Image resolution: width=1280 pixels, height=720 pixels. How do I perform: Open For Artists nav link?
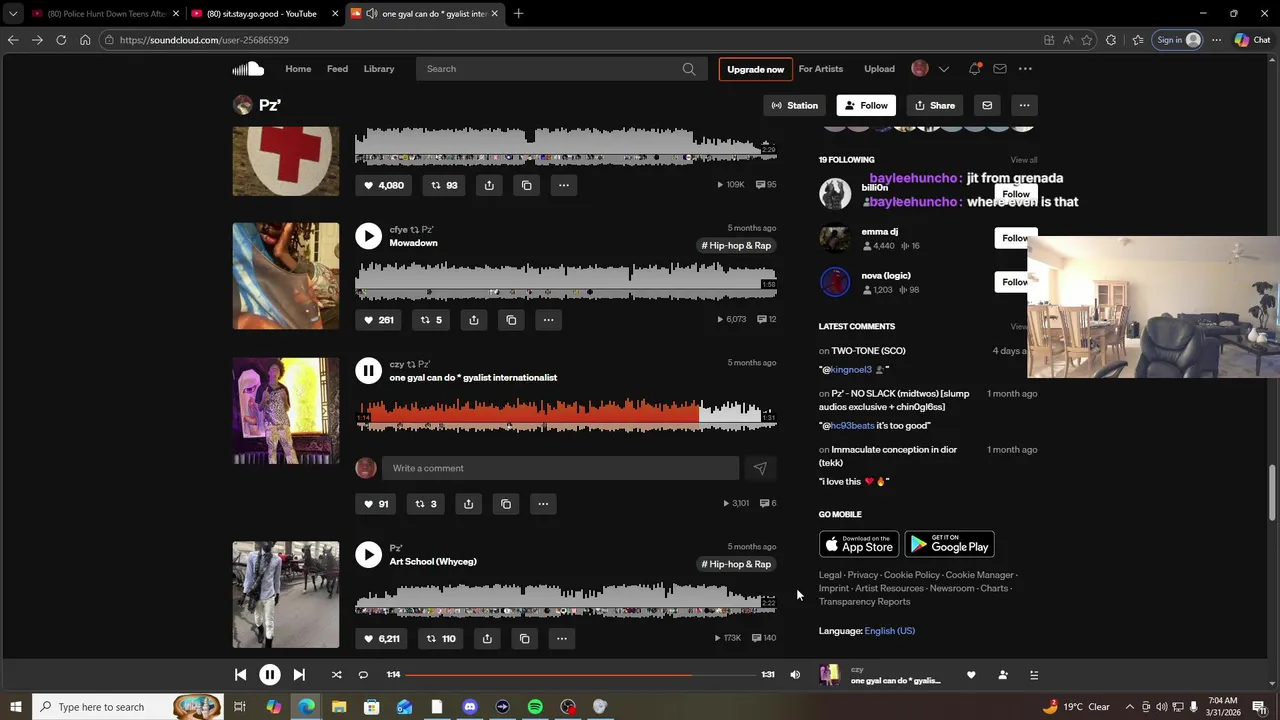pyautogui.click(x=821, y=69)
